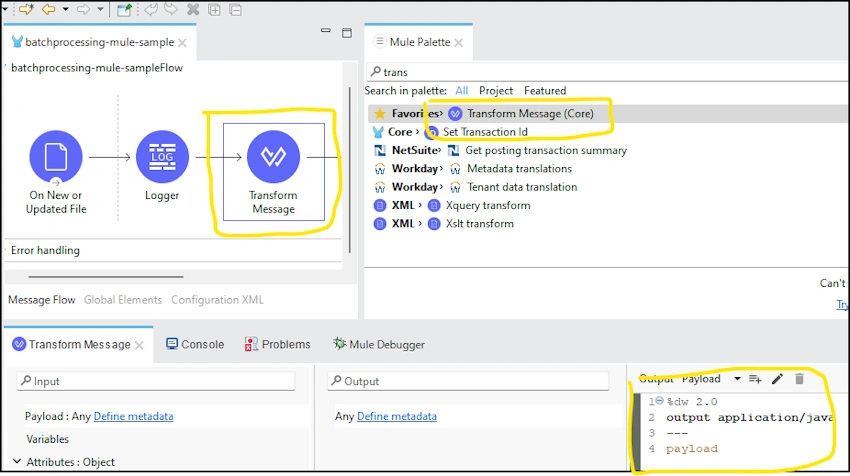Viewport: 850px width, 476px height.
Task: Click Define metadata link for Payload input
Action: coord(133,416)
